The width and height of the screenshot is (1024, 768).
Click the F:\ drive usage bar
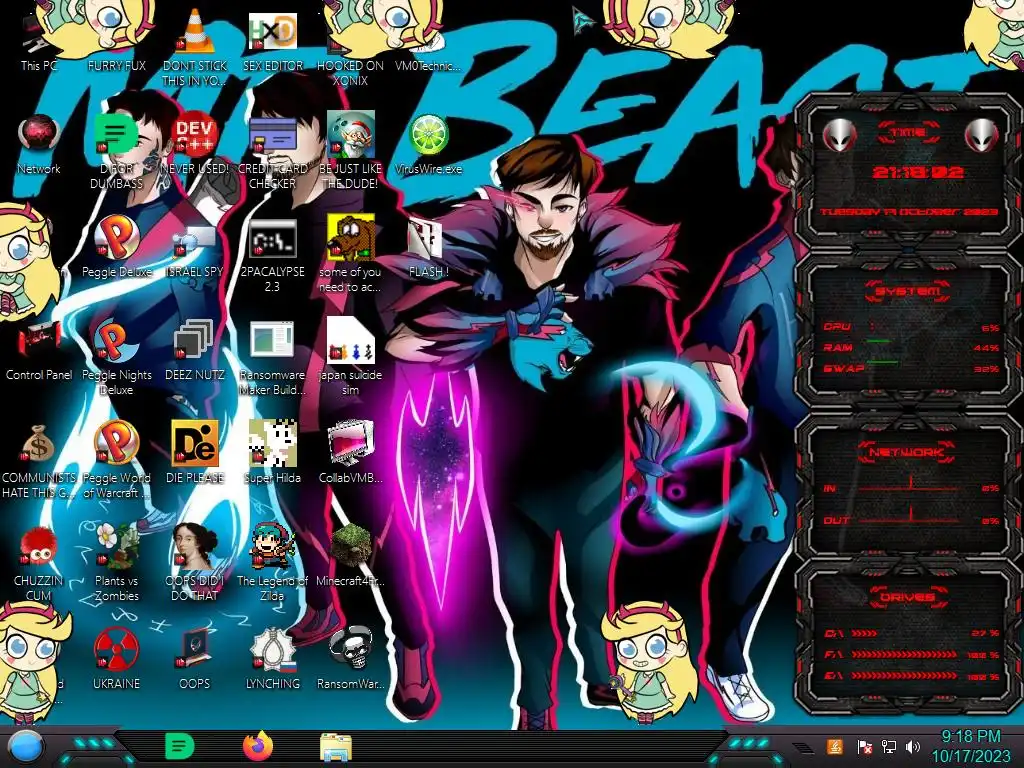click(x=911, y=654)
